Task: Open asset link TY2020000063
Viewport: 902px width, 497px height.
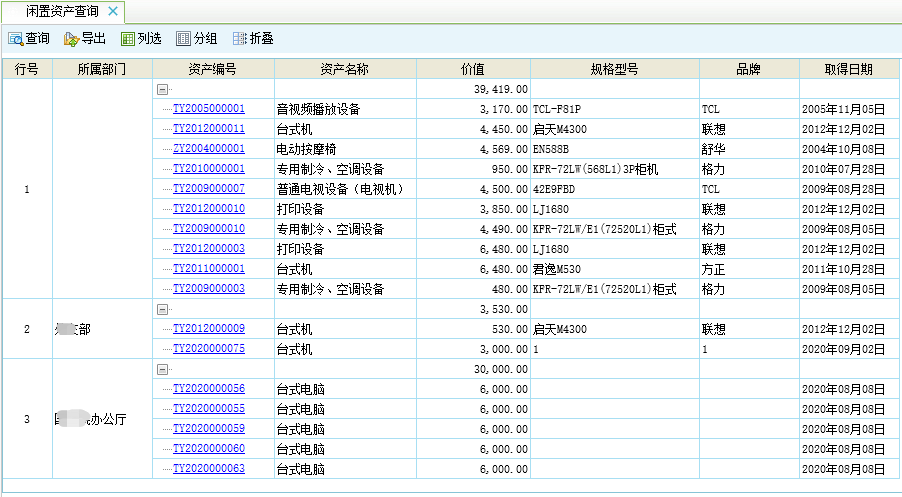Action: [x=208, y=469]
